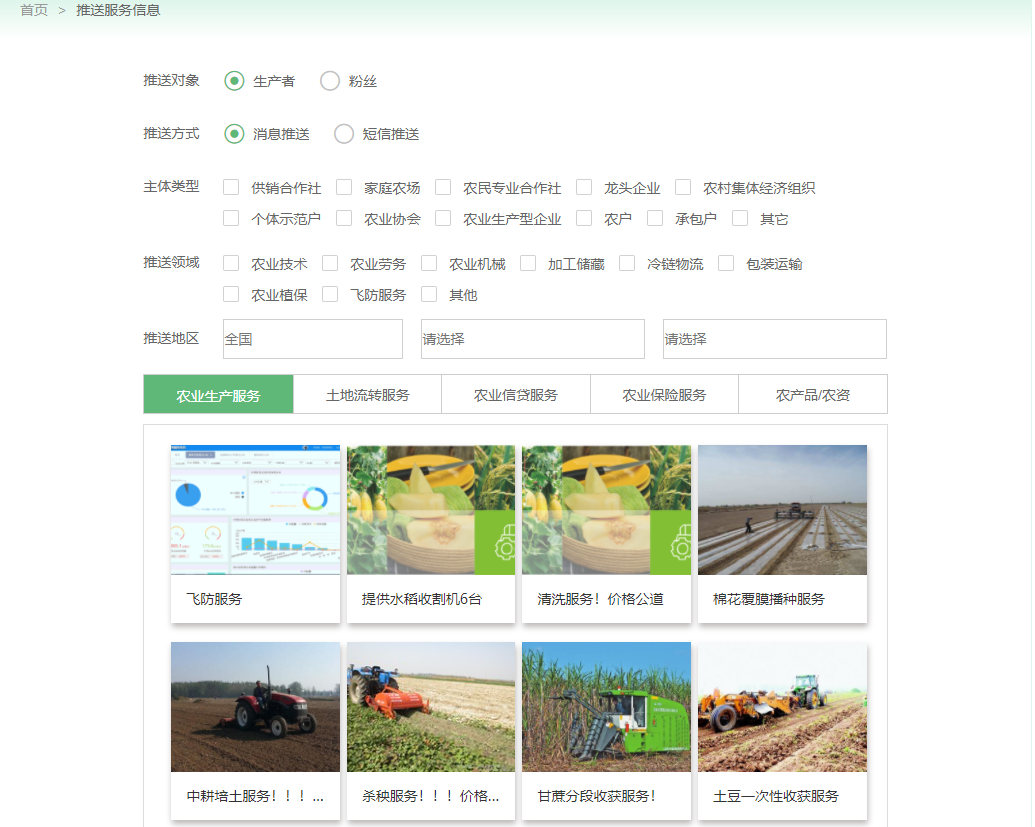Choose 短信推送 as push method

tap(344, 134)
